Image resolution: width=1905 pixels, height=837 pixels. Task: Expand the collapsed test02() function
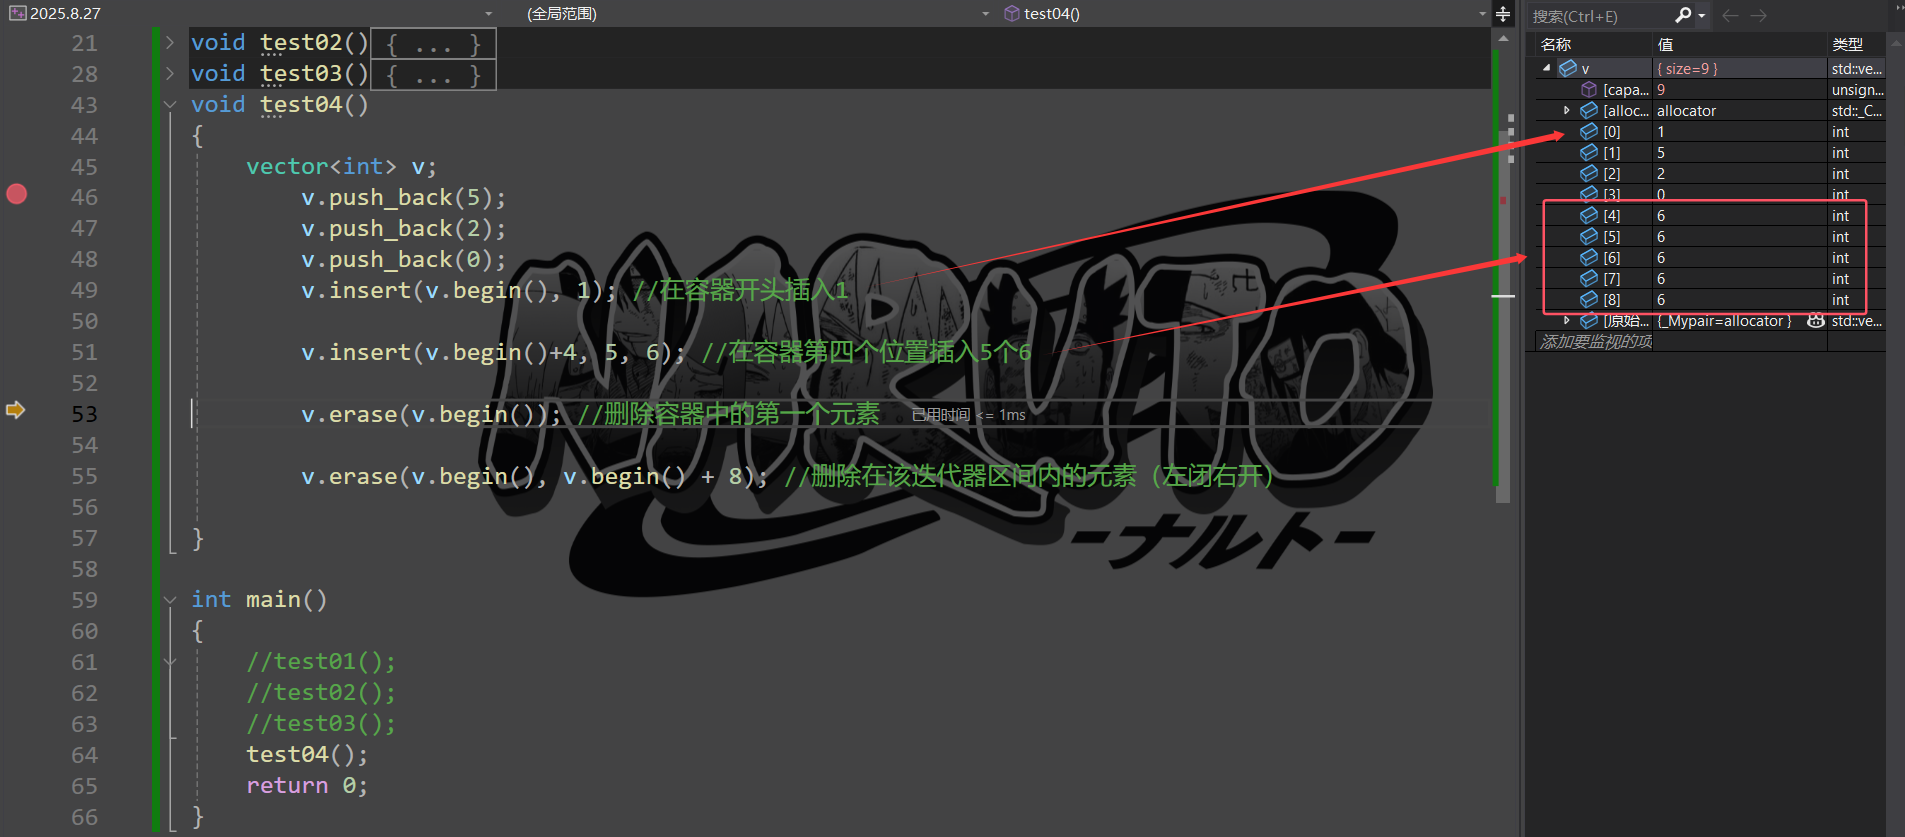pyautogui.click(x=170, y=42)
